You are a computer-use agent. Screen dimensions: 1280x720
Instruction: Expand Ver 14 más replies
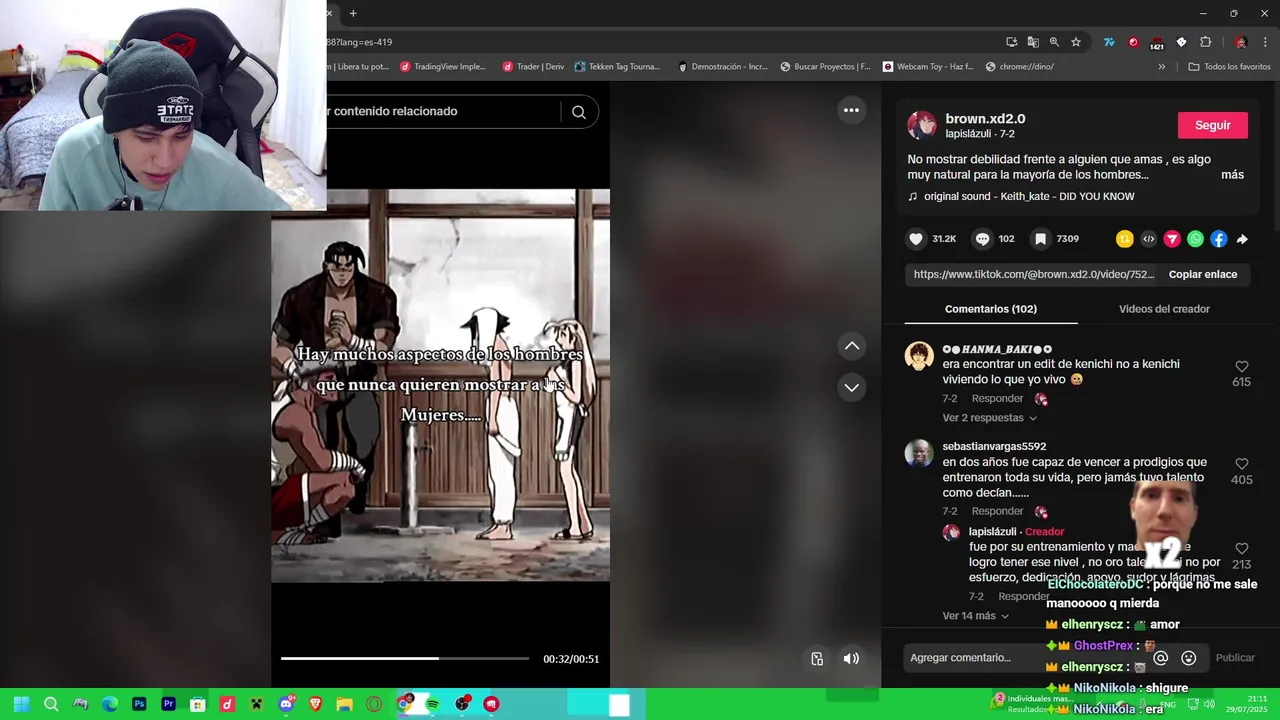pyautogui.click(x=976, y=616)
